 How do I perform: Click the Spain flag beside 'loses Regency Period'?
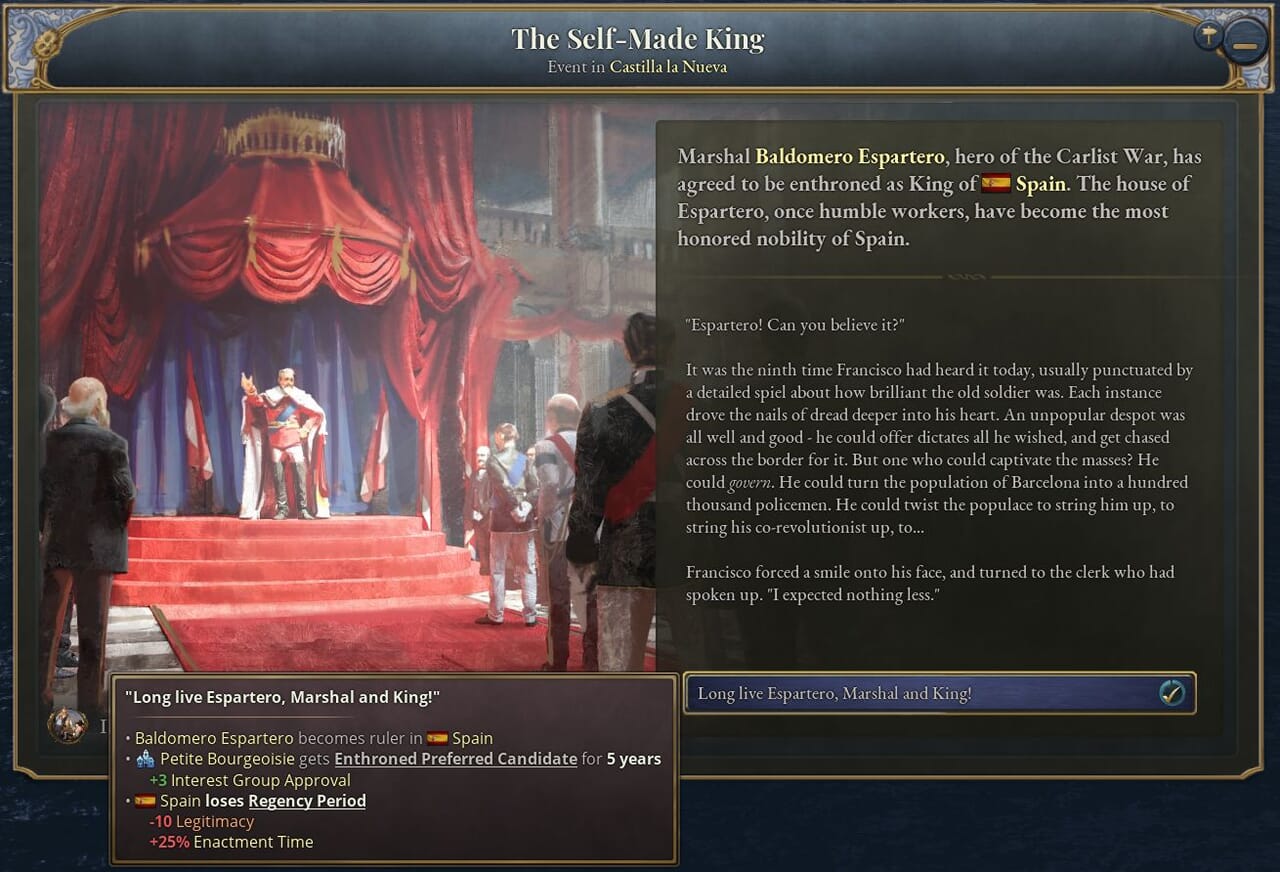click(x=145, y=801)
